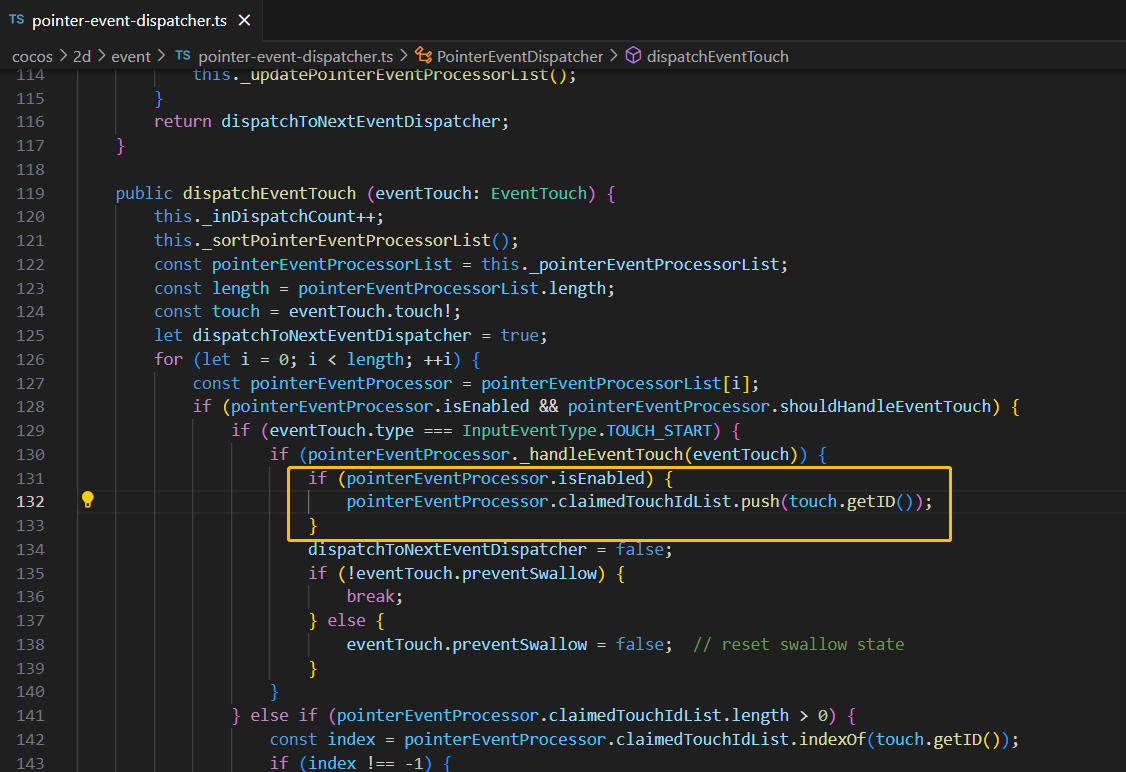Click the 'length' variable on line 123
Viewport: 1126px width, 772px height.
click(241, 288)
